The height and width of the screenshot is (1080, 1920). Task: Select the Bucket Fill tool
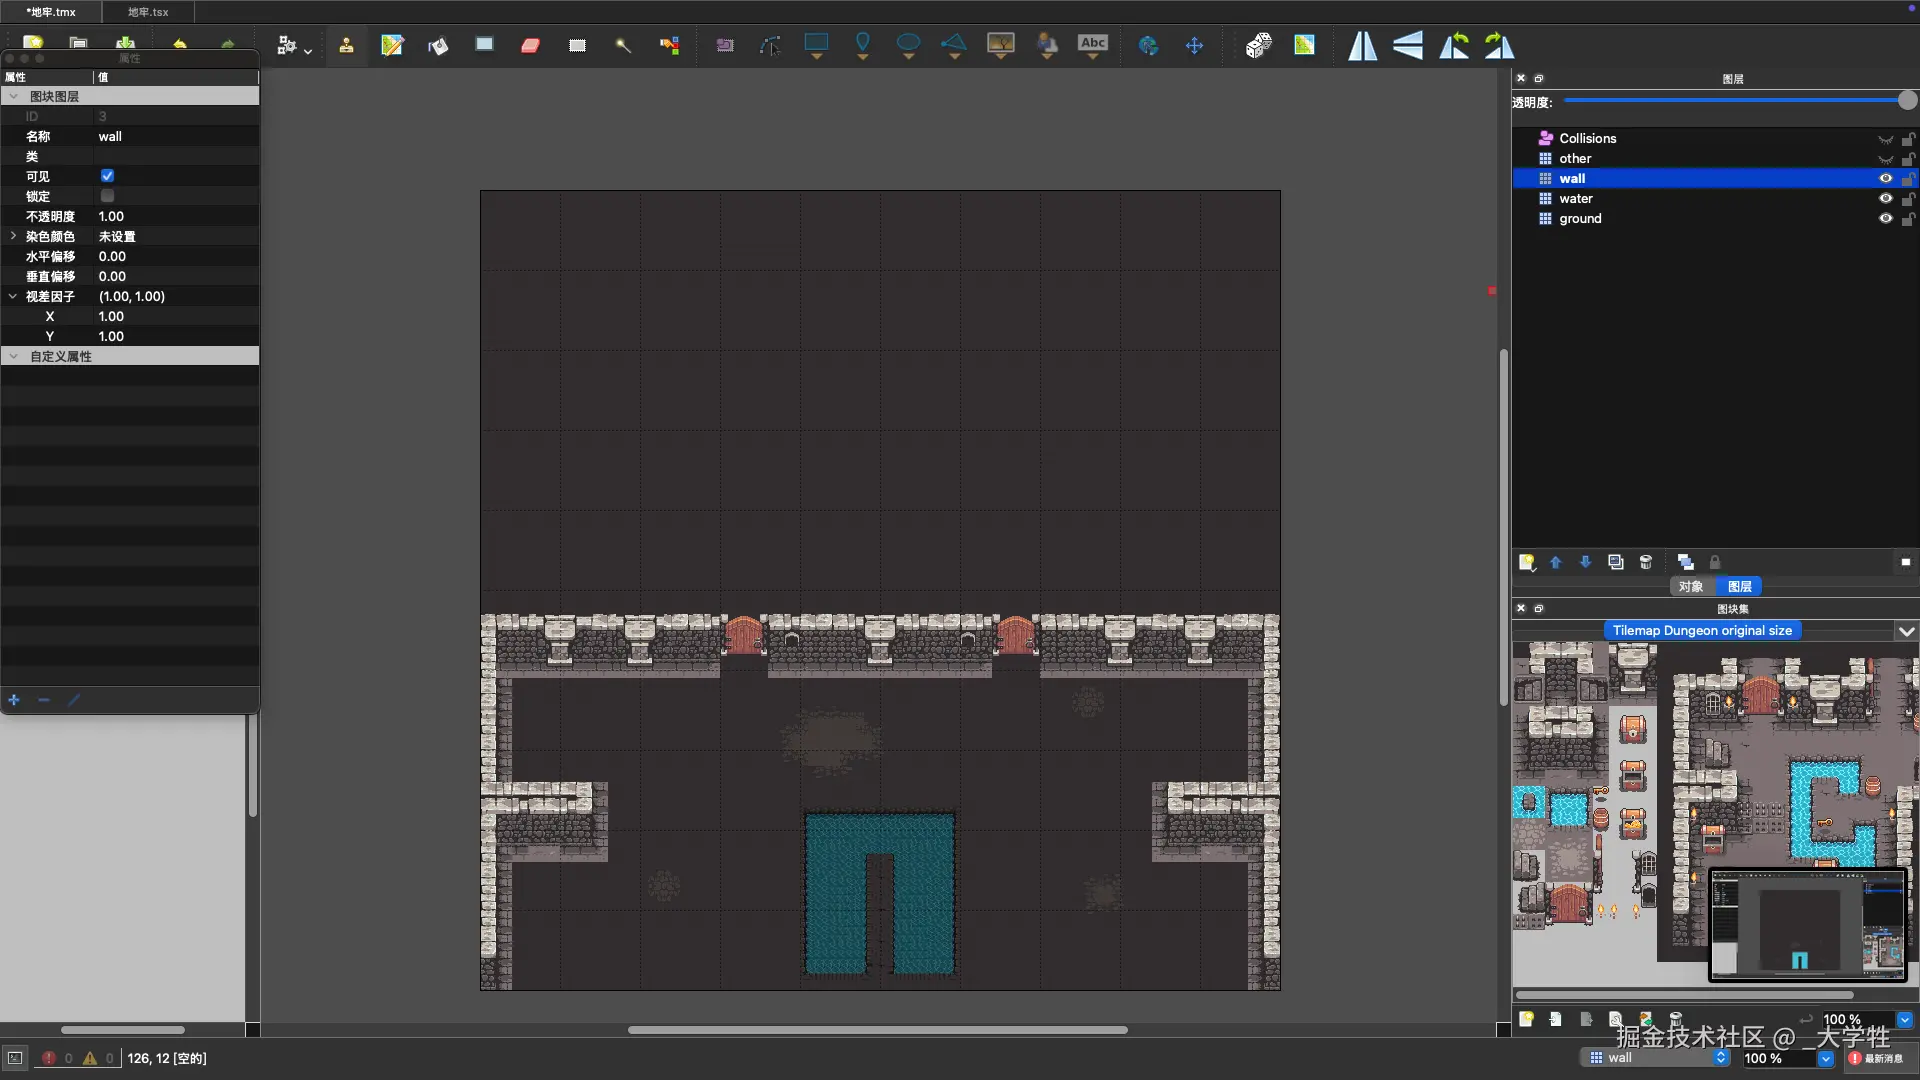click(438, 45)
